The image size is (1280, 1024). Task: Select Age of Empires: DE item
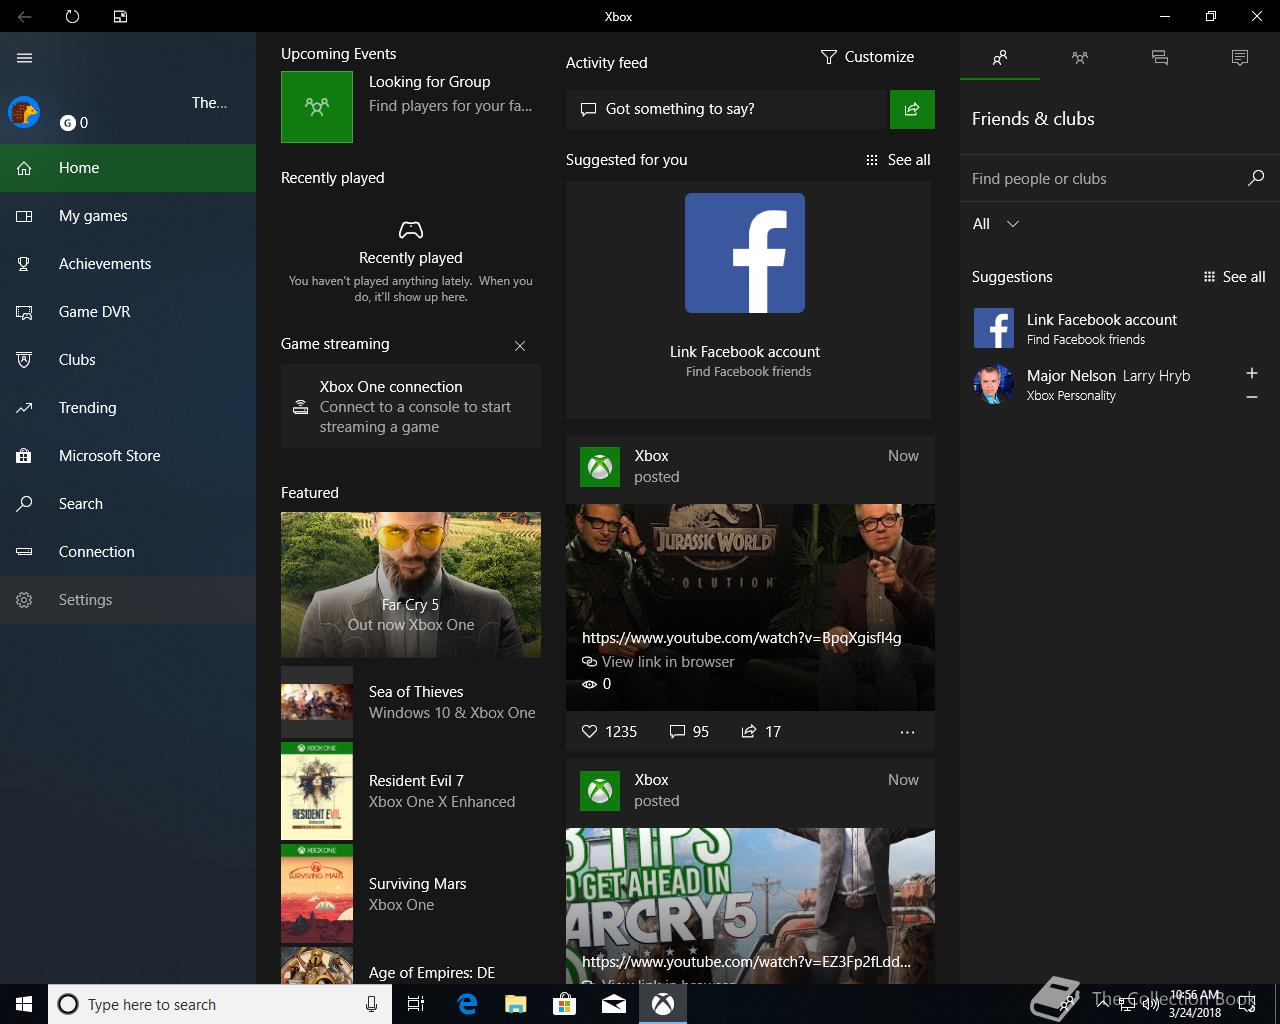pos(411,966)
